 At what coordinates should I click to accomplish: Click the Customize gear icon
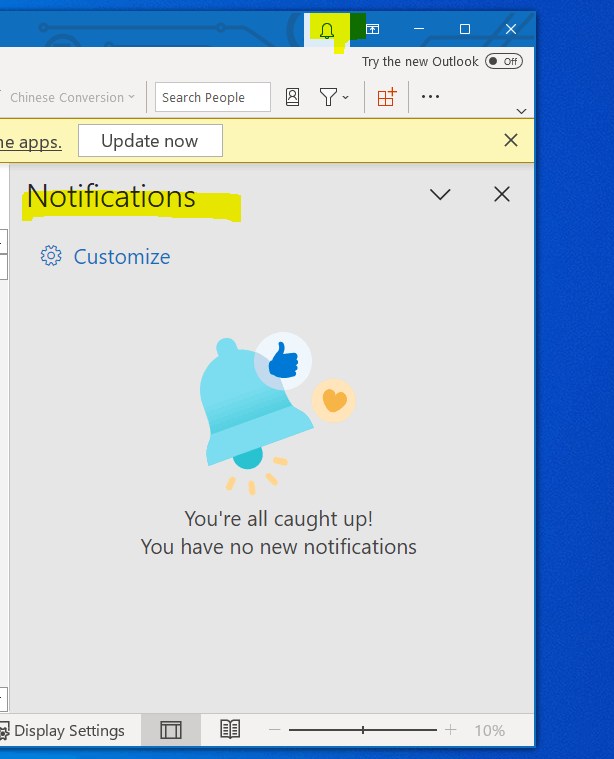(51, 256)
